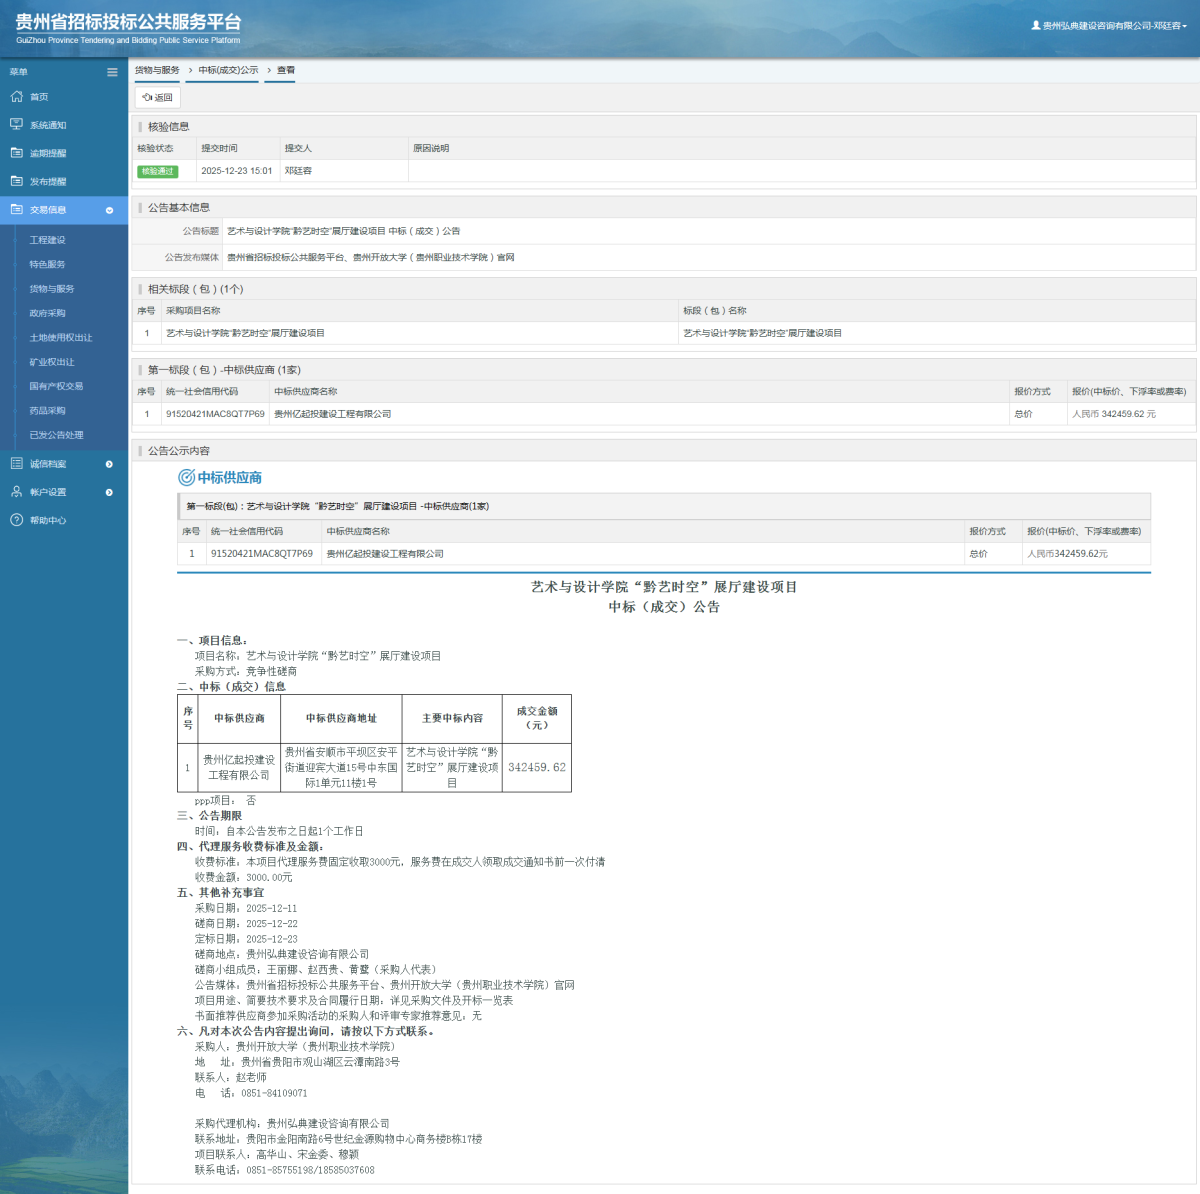Click the 中标(成交)公示 breadcrumb link
Screen dimensions: 1200x1194
(x=228, y=70)
